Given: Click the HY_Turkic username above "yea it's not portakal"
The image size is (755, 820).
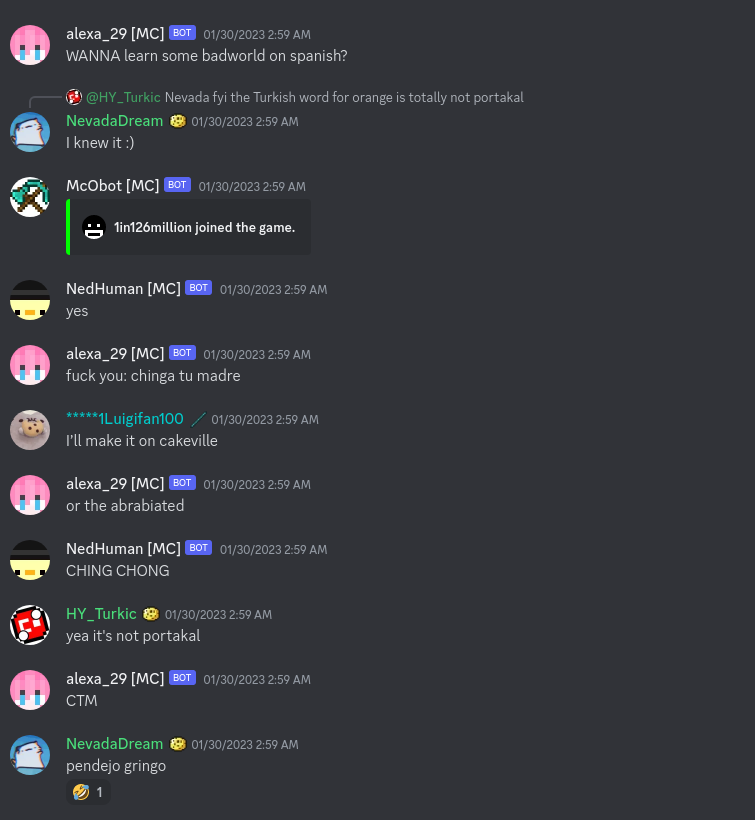Looking at the screenshot, I should tap(101, 613).
